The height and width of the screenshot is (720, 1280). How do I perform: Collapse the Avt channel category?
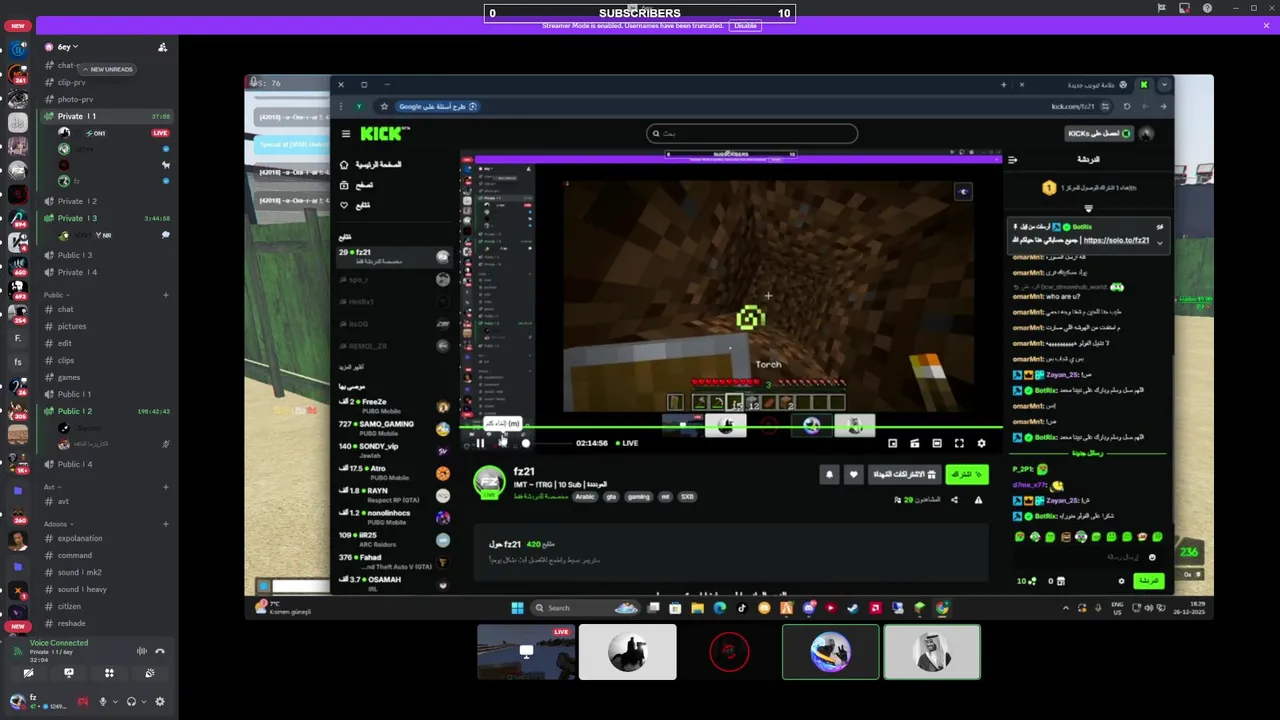click(x=51, y=487)
